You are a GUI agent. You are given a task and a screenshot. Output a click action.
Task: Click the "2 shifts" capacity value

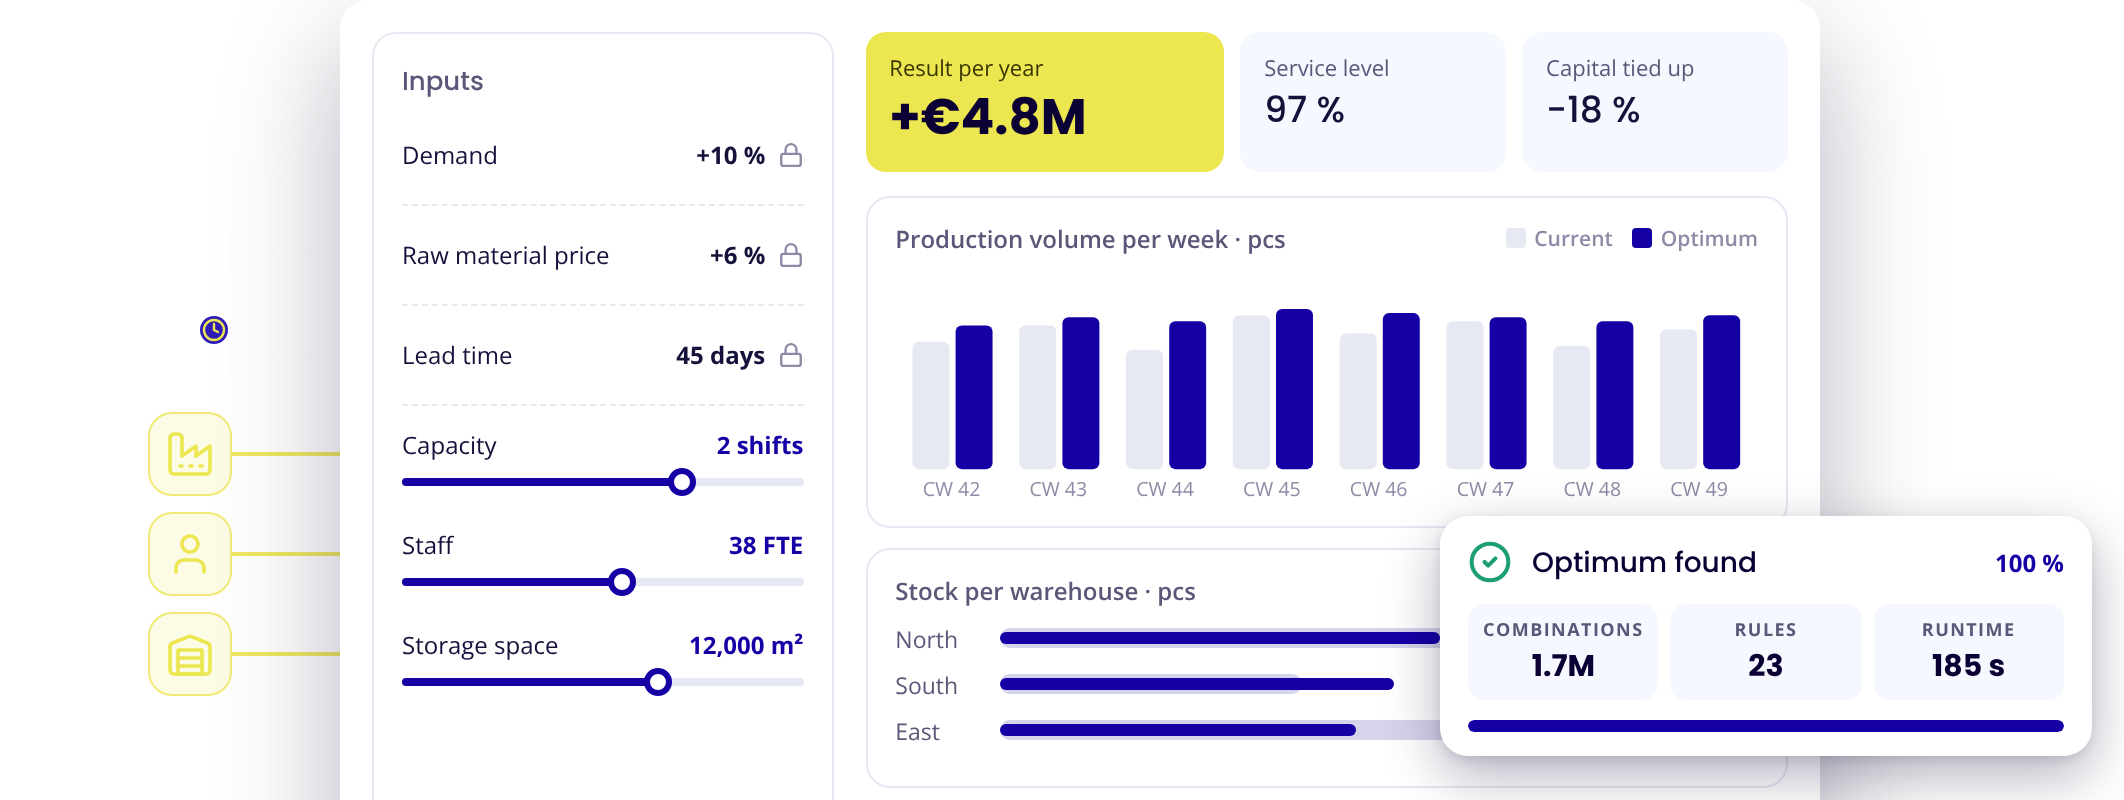(x=760, y=446)
